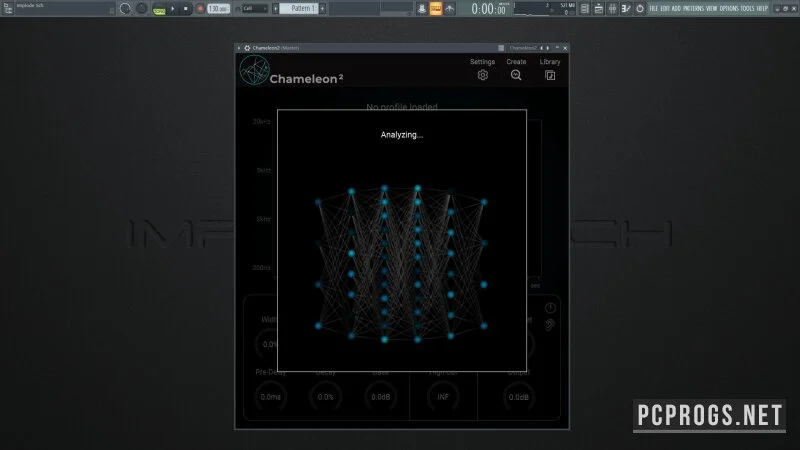
Task: Toggle the metronome icon
Action: point(421,9)
